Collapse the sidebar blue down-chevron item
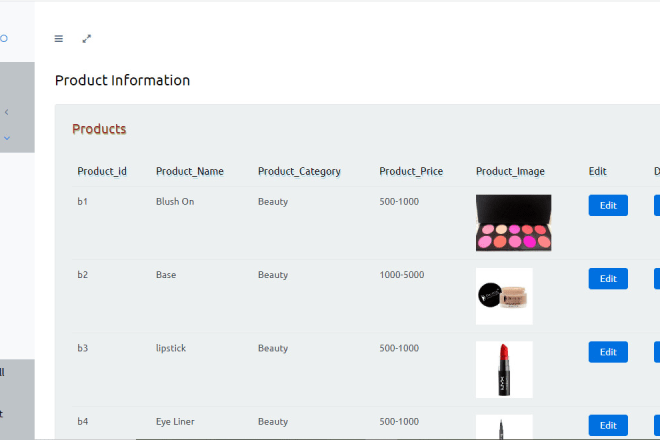660x440 pixels. click(x=6, y=138)
